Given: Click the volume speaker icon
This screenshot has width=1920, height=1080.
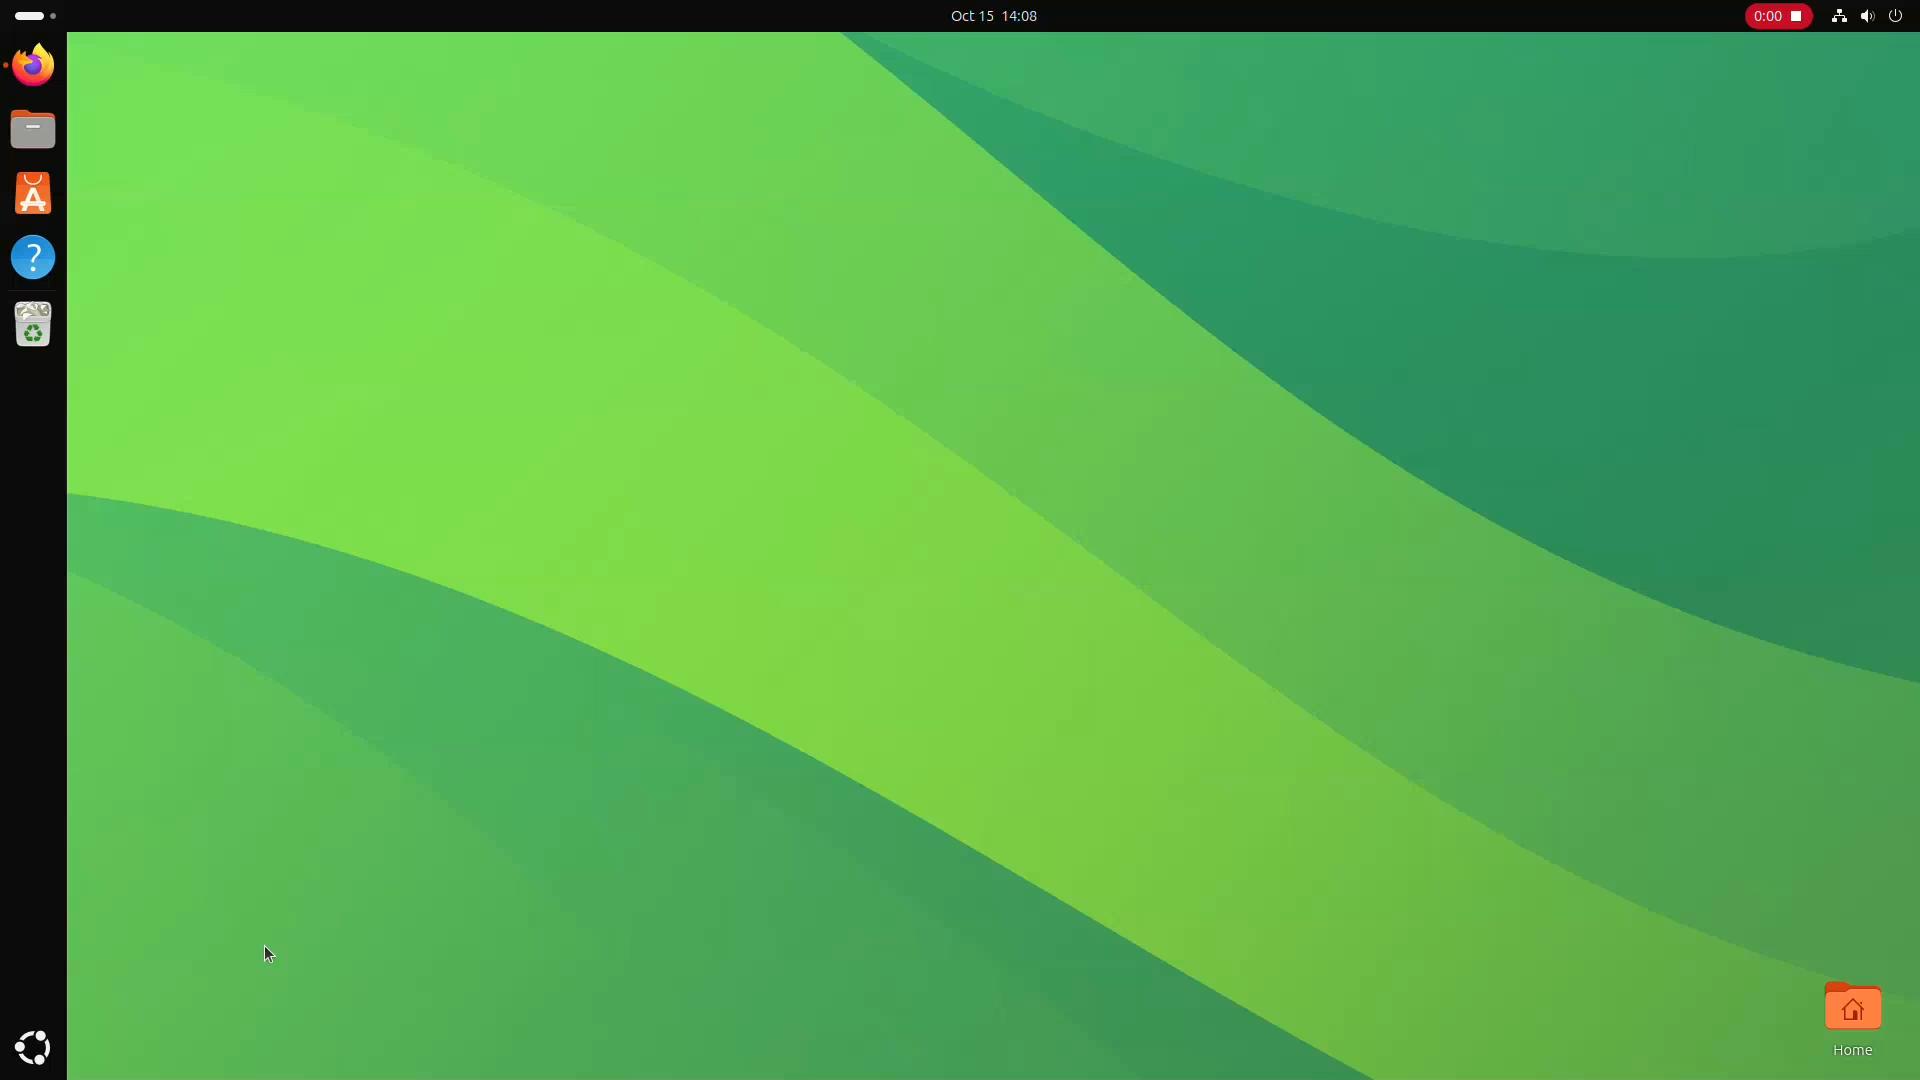Looking at the screenshot, I should click(x=1867, y=16).
